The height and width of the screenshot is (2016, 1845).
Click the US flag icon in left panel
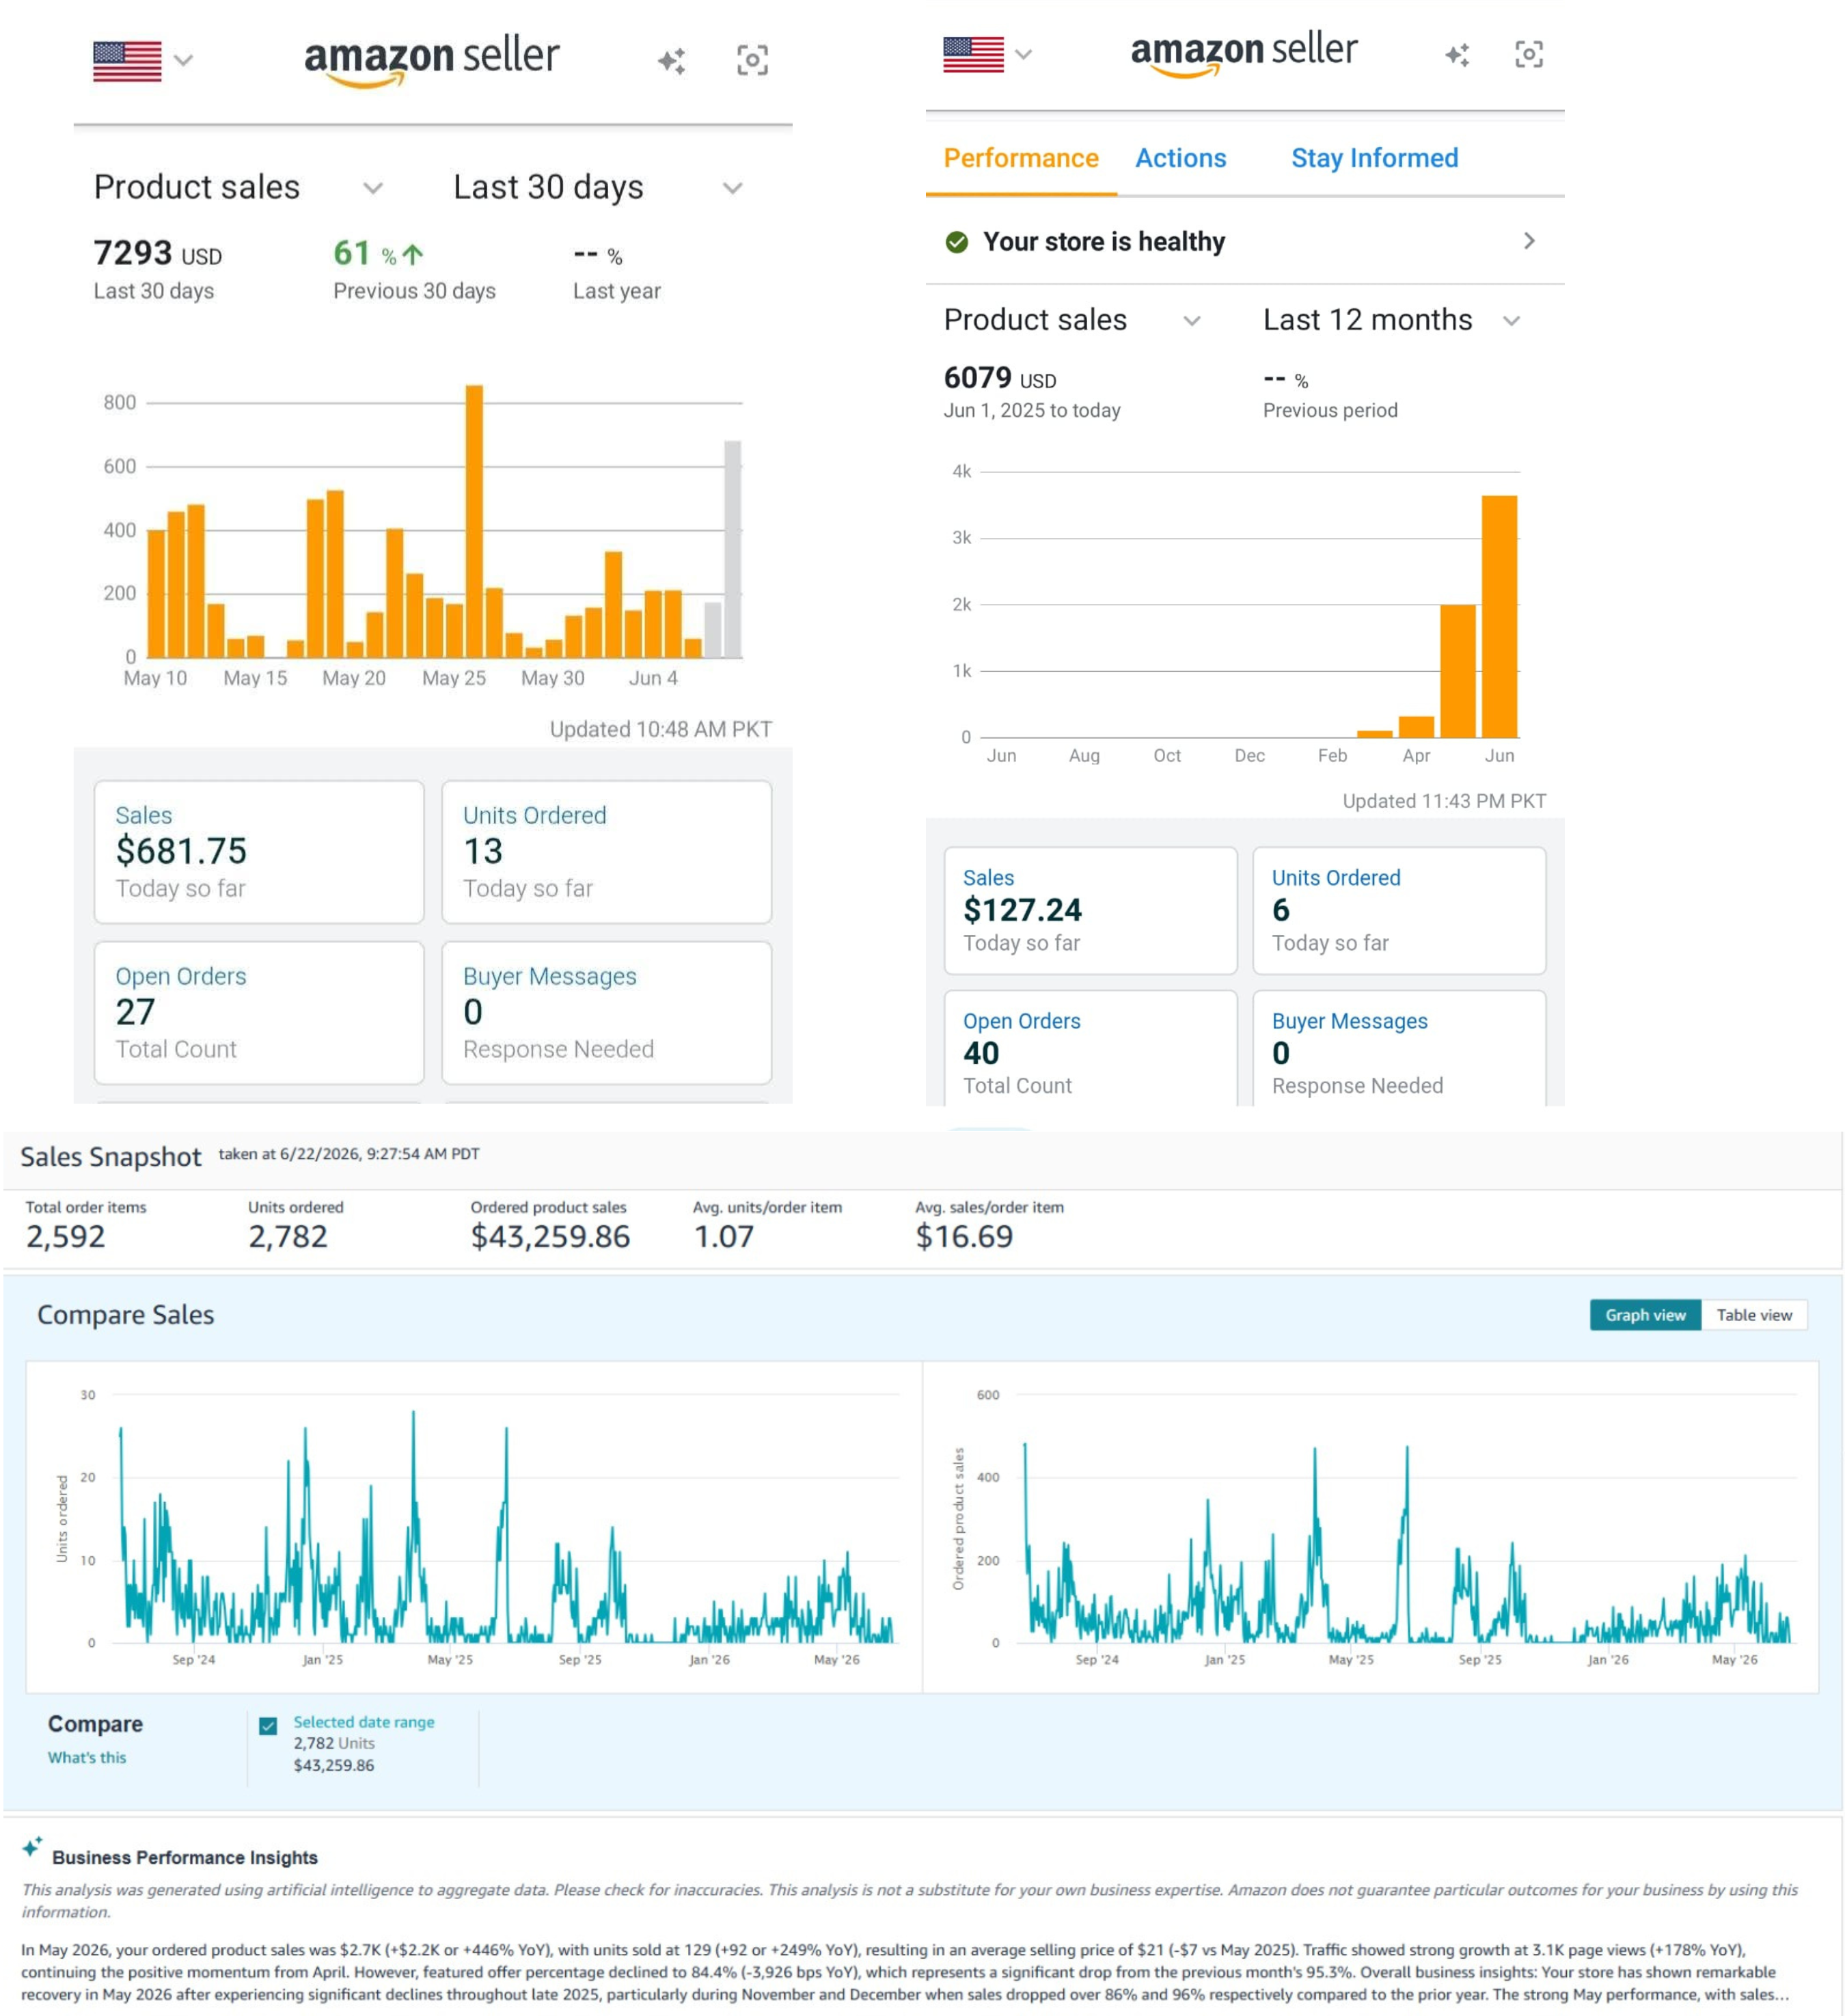(127, 61)
